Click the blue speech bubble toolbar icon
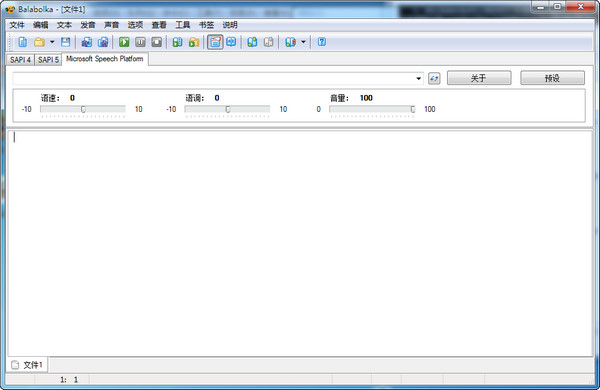Image resolution: width=600 pixels, height=390 pixels. [x=231, y=42]
